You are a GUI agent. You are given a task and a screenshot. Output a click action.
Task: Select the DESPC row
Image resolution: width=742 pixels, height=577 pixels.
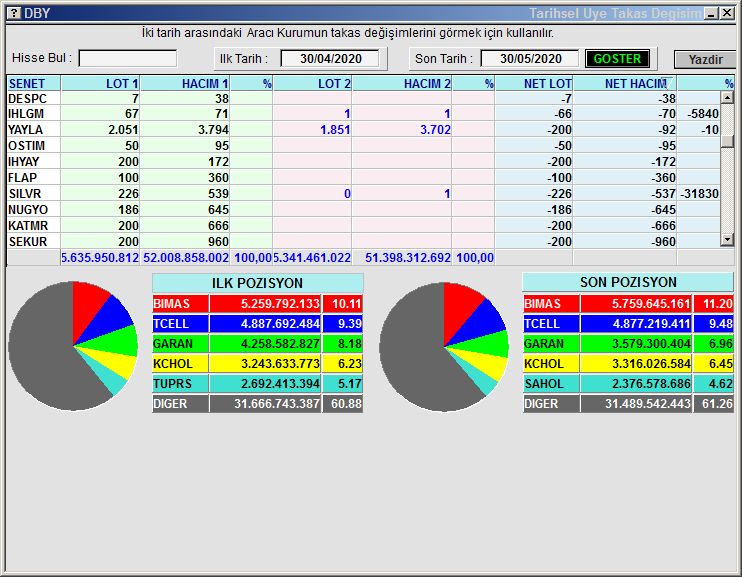363,98
